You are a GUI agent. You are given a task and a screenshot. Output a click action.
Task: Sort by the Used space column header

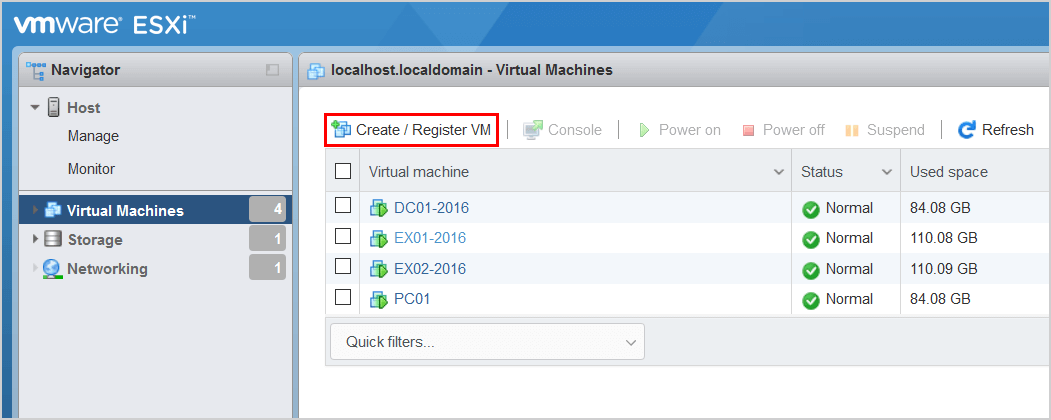948,172
